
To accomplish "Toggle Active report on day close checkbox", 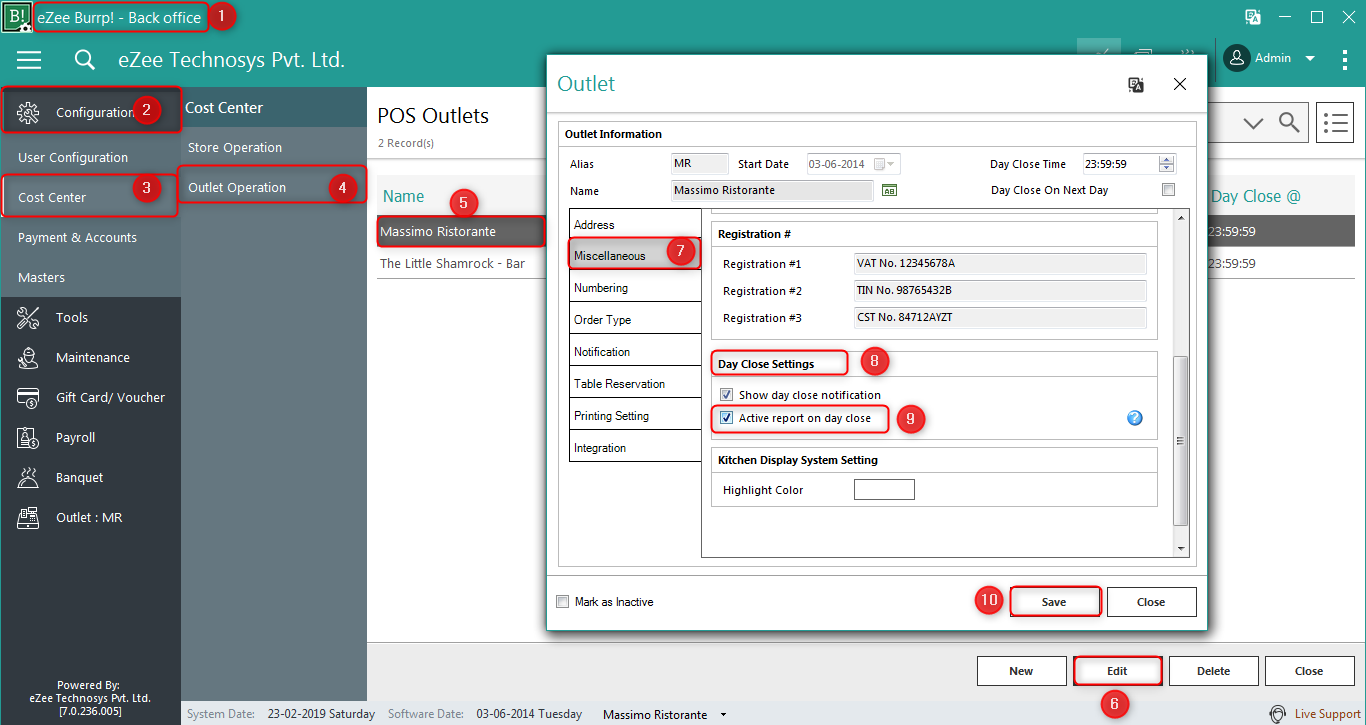I will pyautogui.click(x=727, y=418).
